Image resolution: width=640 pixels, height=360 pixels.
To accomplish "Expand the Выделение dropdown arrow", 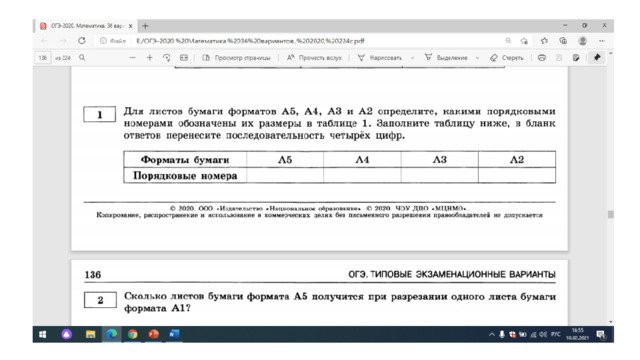I will 478,58.
